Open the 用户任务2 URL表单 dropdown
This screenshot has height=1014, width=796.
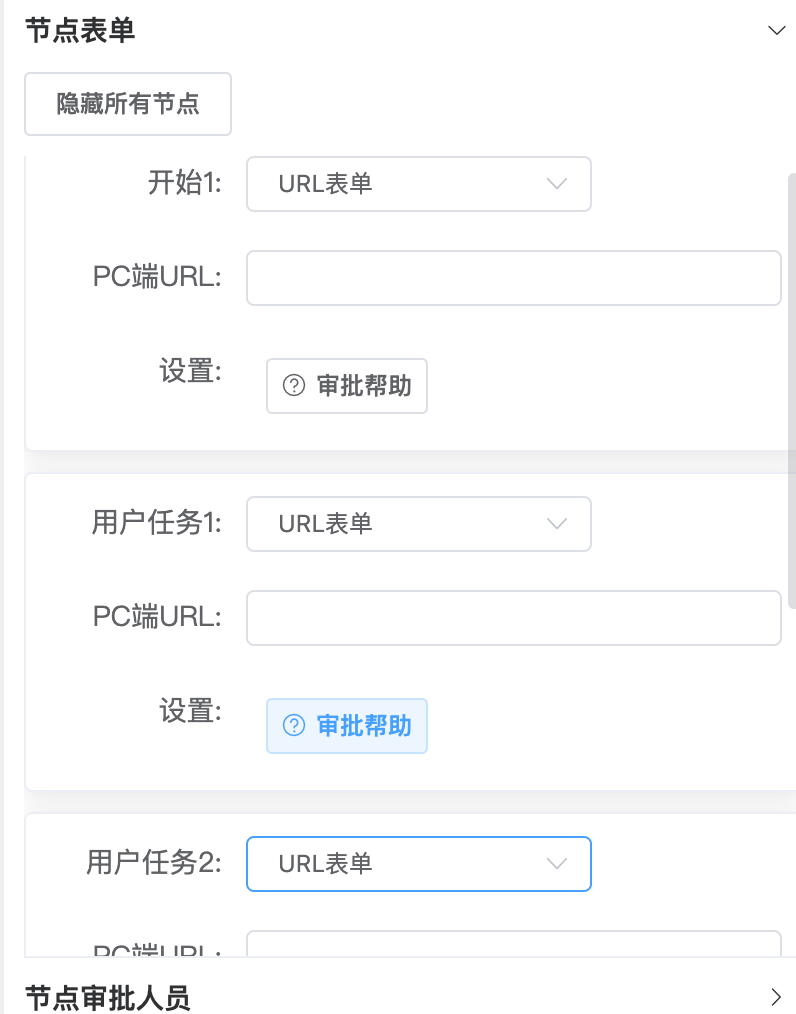[418, 864]
